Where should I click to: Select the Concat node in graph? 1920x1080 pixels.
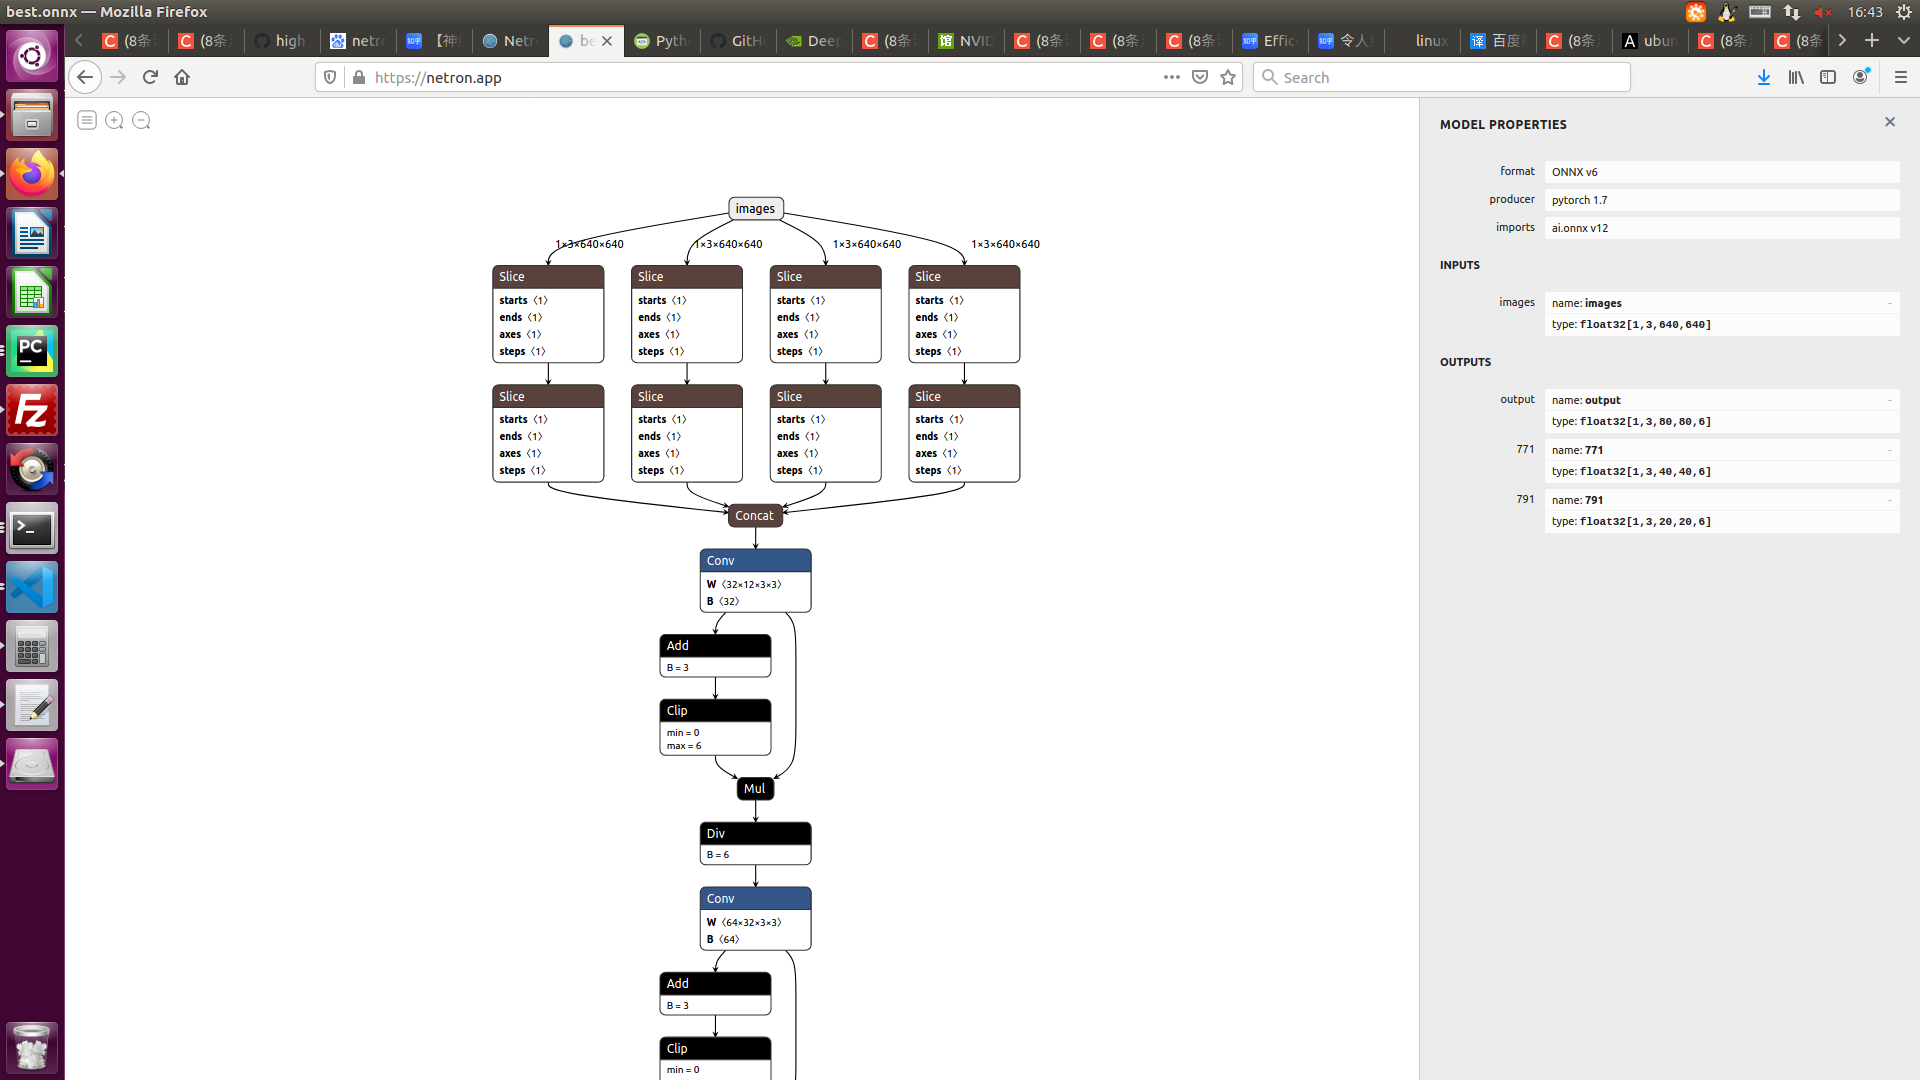pyautogui.click(x=754, y=515)
